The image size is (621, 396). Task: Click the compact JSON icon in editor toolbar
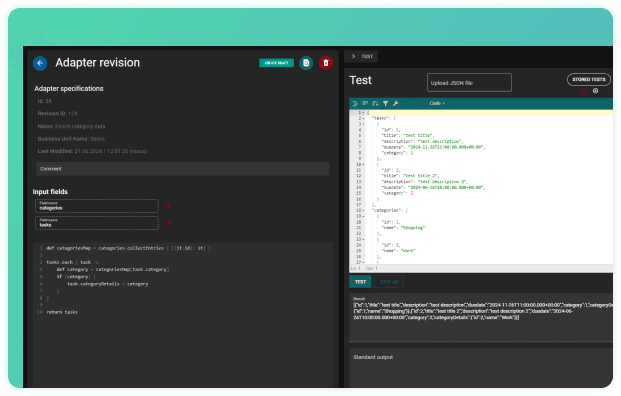tap(365, 103)
